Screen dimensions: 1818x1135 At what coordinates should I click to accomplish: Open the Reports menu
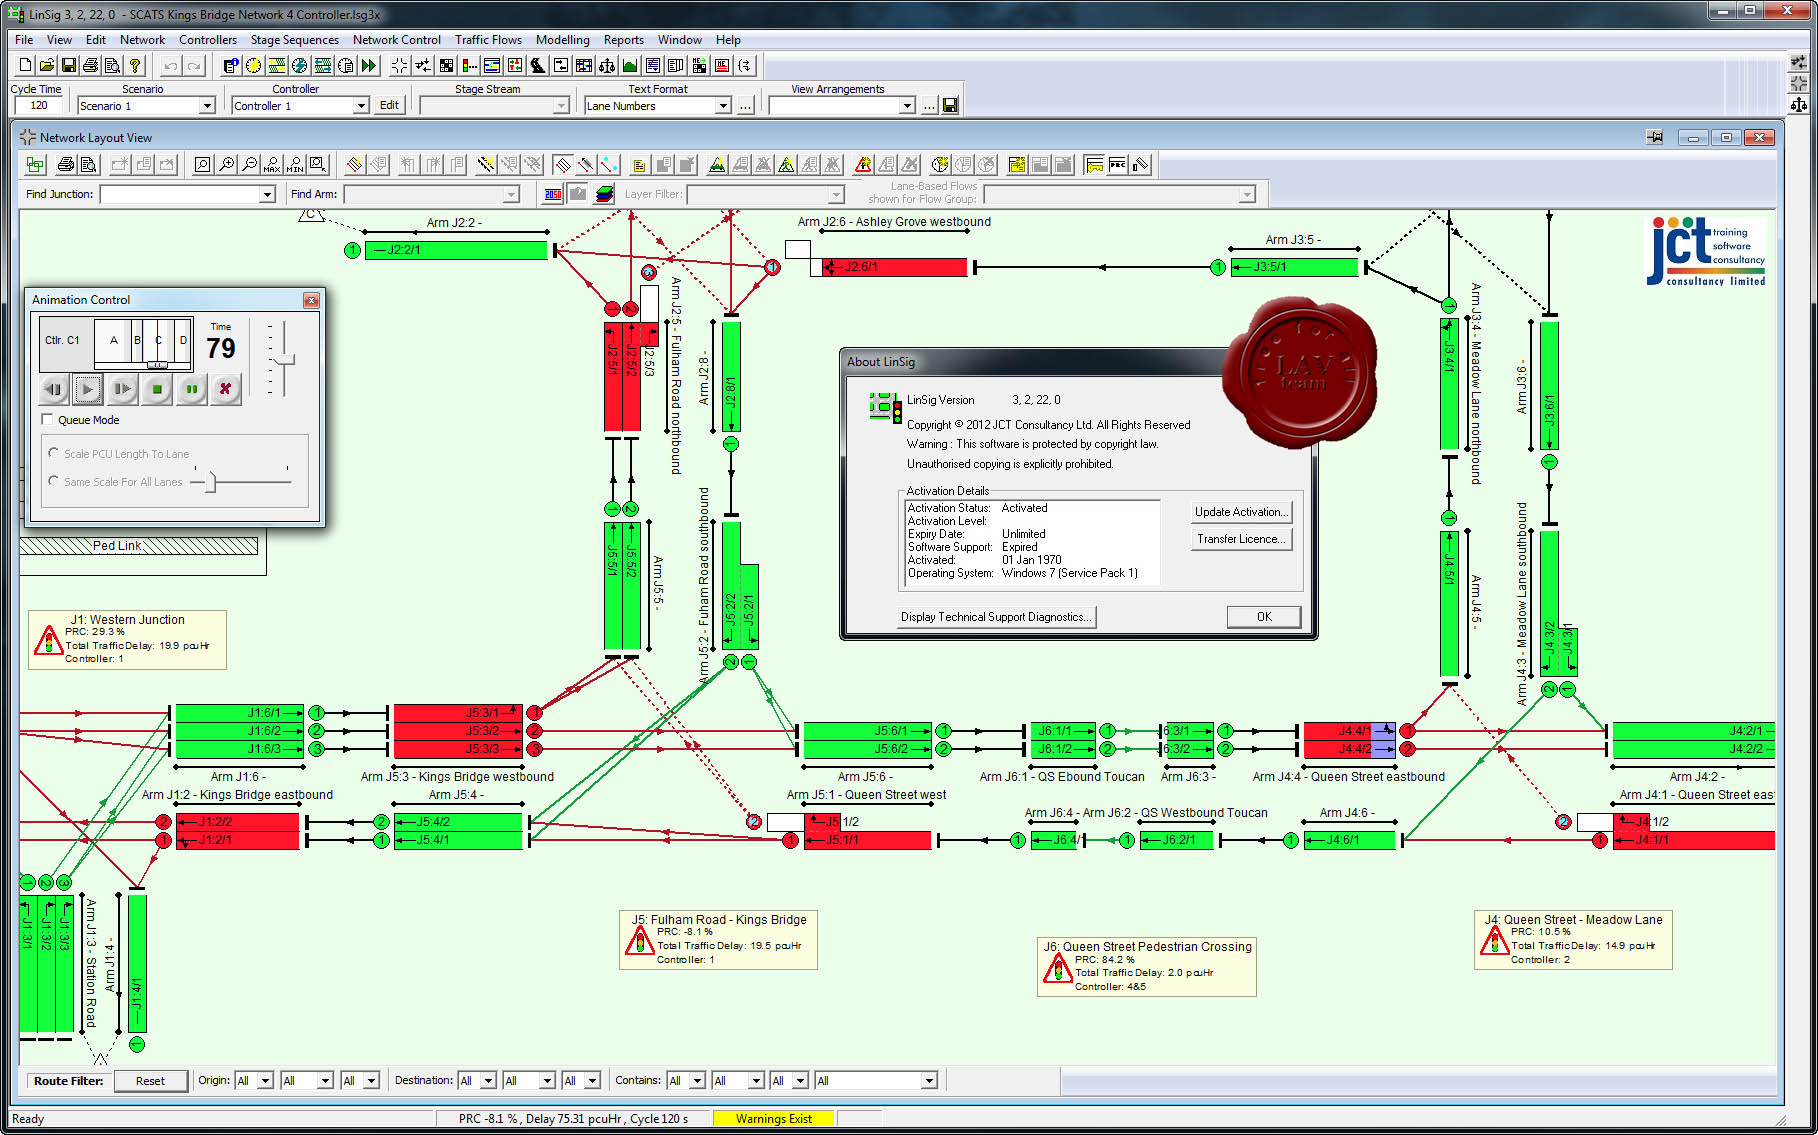pos(623,40)
